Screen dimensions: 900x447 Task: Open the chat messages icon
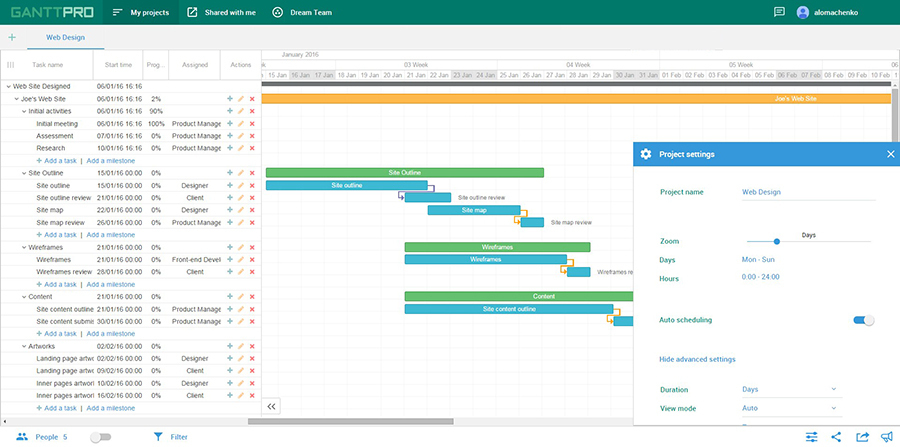(x=779, y=12)
